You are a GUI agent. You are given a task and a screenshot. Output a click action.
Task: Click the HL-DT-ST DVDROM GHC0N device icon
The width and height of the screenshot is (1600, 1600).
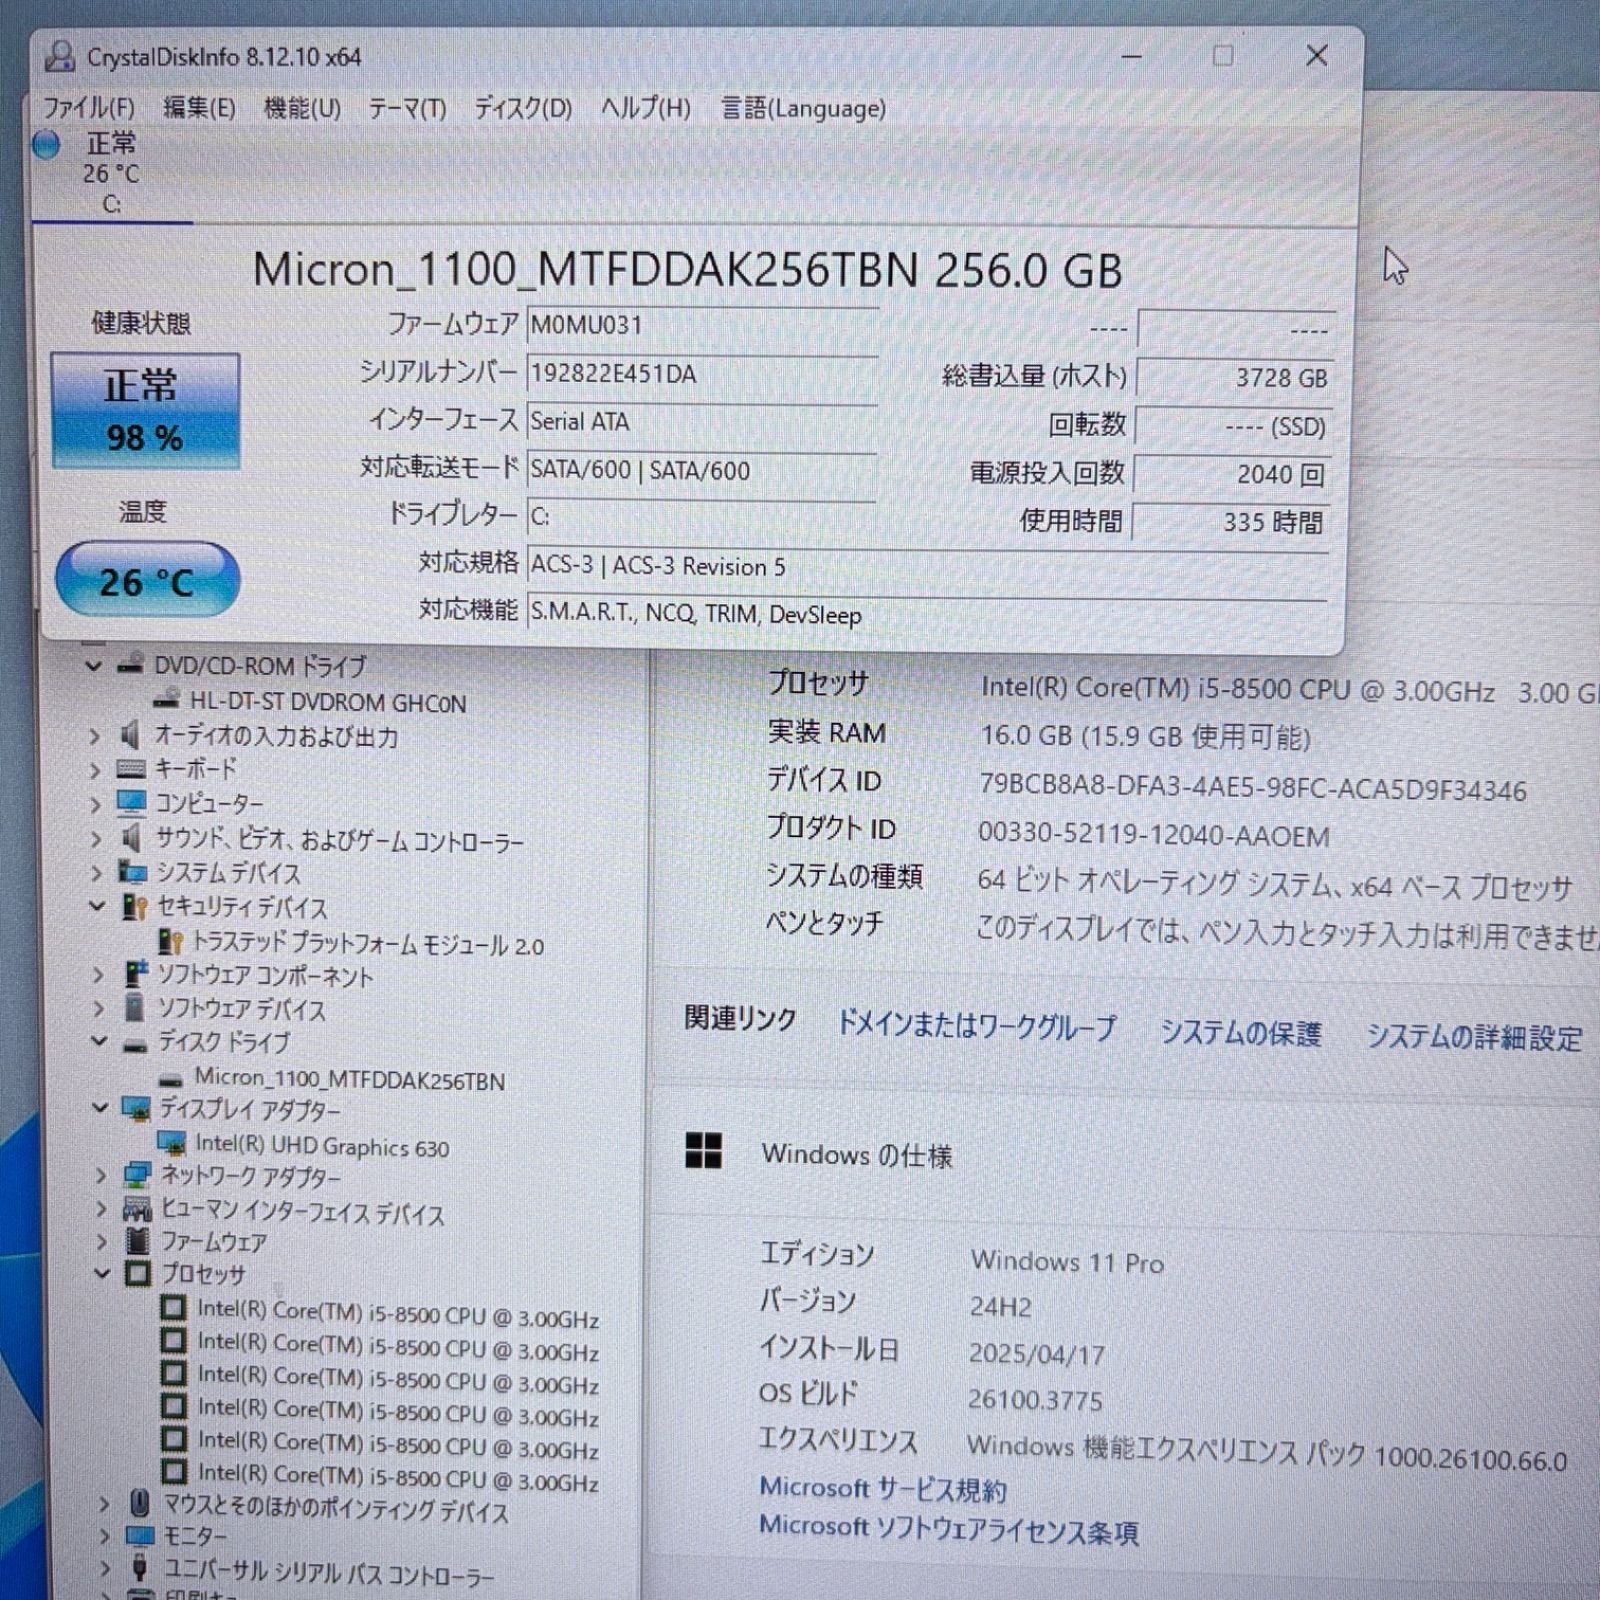pos(167,700)
